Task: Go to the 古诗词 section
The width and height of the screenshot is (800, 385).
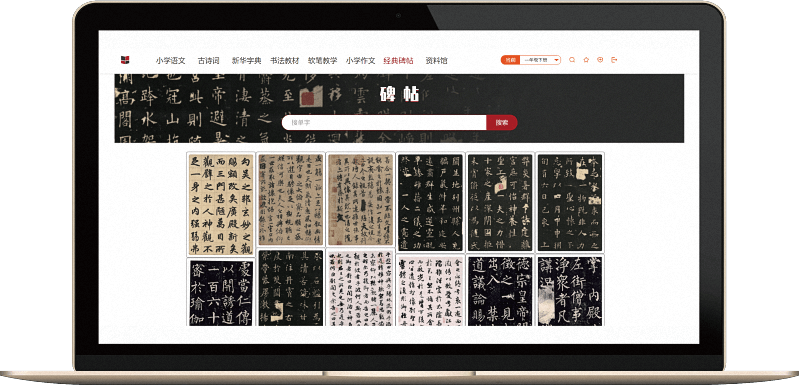Action: tap(209, 61)
